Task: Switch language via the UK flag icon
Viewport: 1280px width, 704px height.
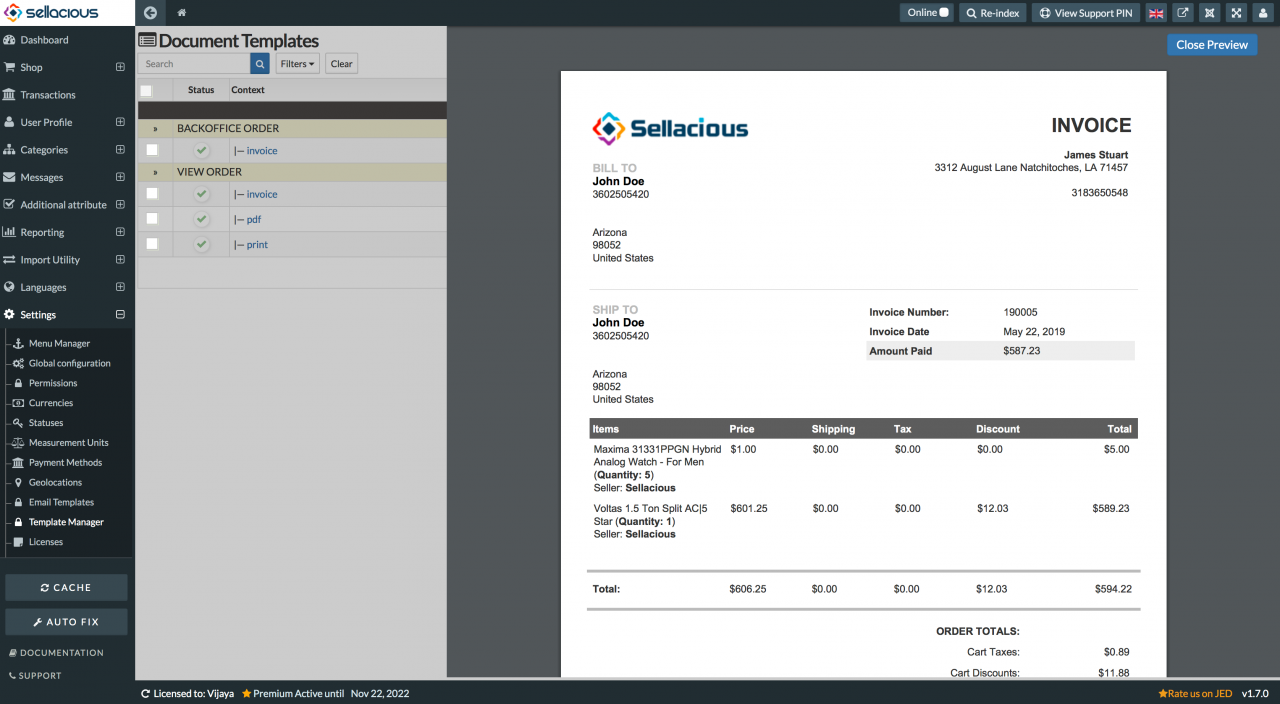Action: point(1156,13)
